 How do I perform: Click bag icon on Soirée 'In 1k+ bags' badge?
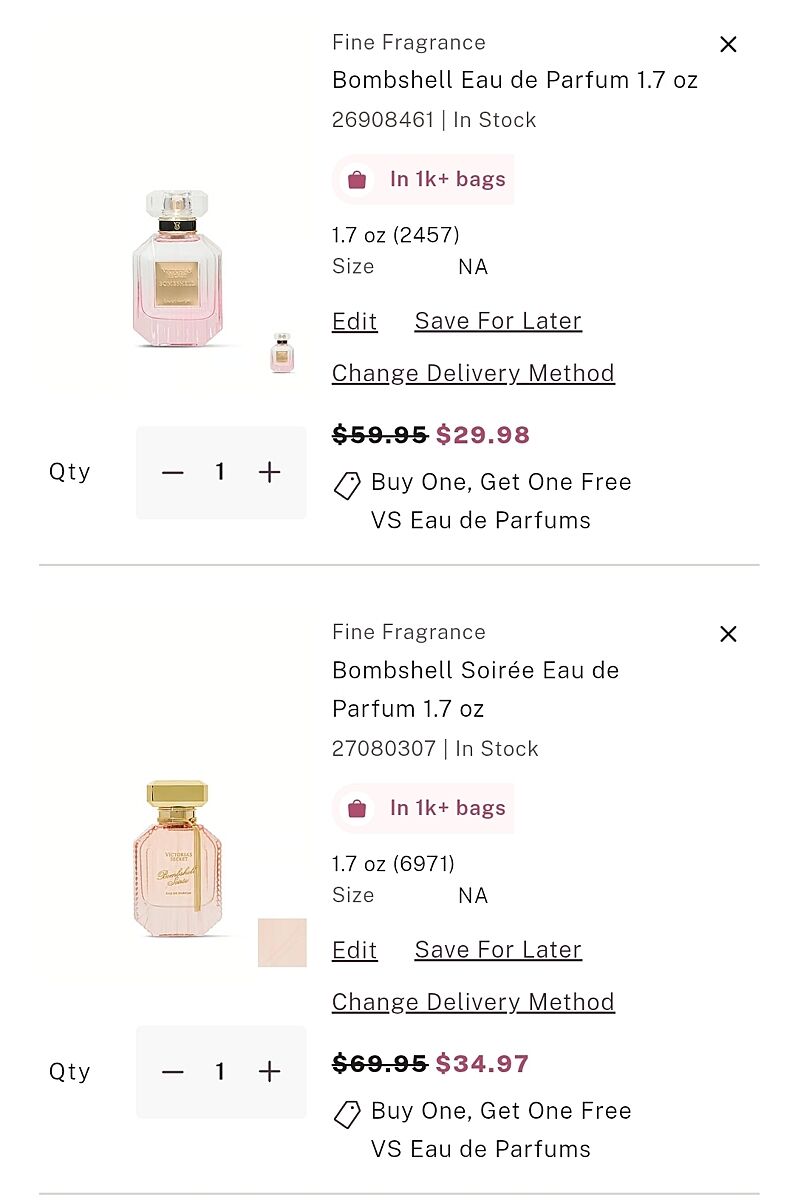[357, 809]
